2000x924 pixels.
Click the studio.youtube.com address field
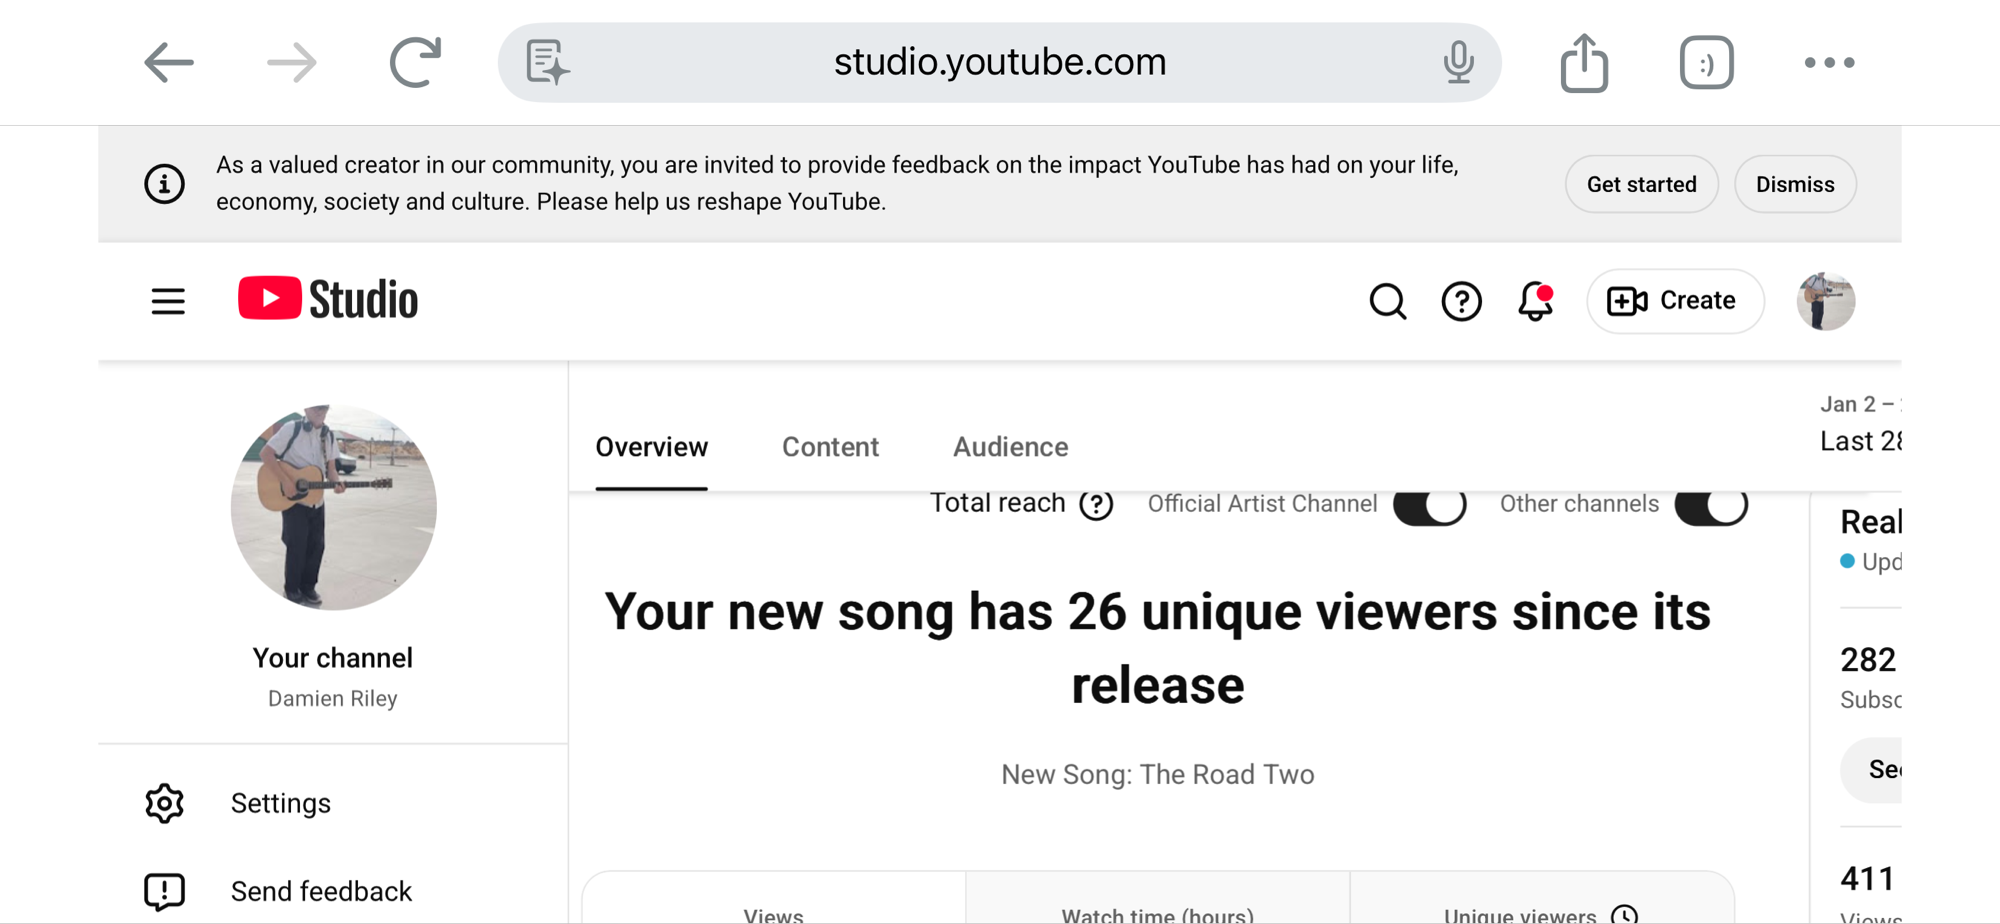1000,62
